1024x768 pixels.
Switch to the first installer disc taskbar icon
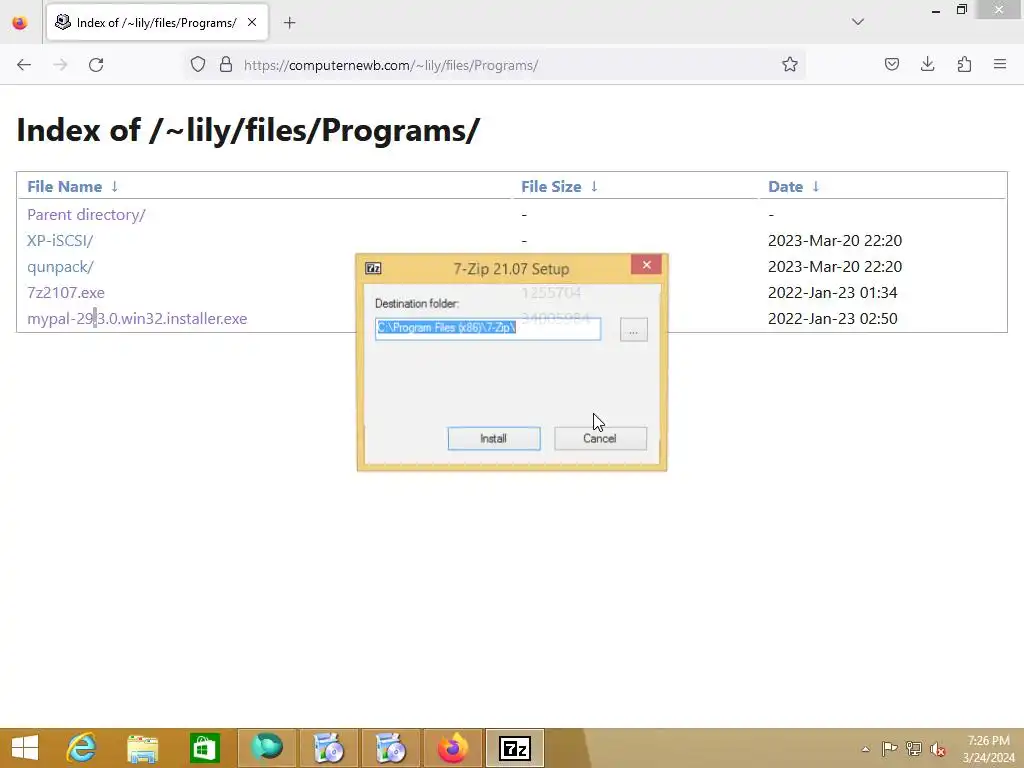pyautogui.click(x=328, y=748)
